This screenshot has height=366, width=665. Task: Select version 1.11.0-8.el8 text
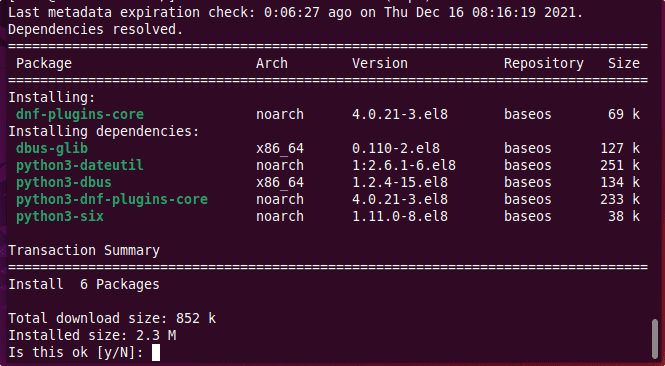[400, 216]
